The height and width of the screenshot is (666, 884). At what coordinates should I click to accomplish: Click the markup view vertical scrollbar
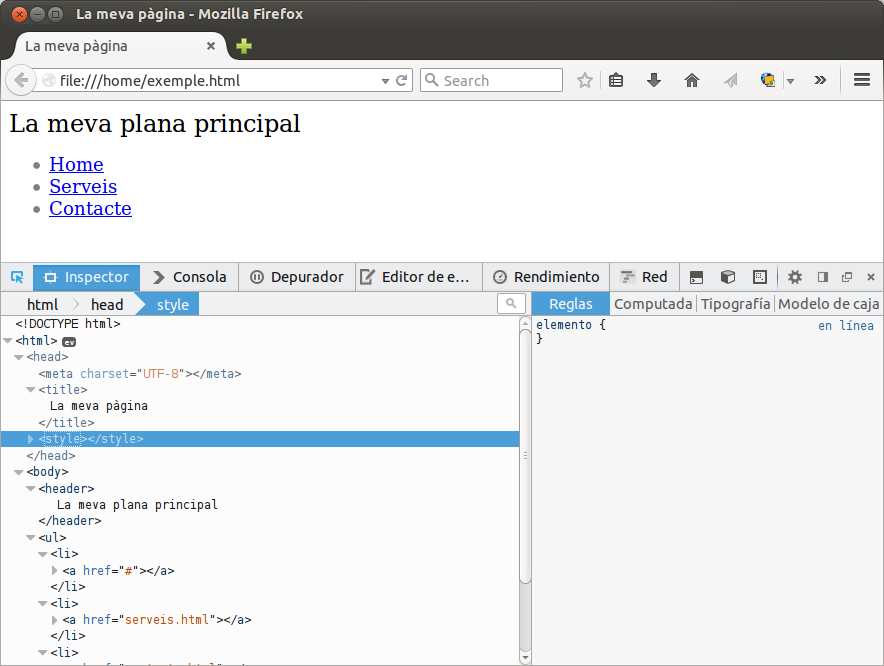click(x=525, y=450)
